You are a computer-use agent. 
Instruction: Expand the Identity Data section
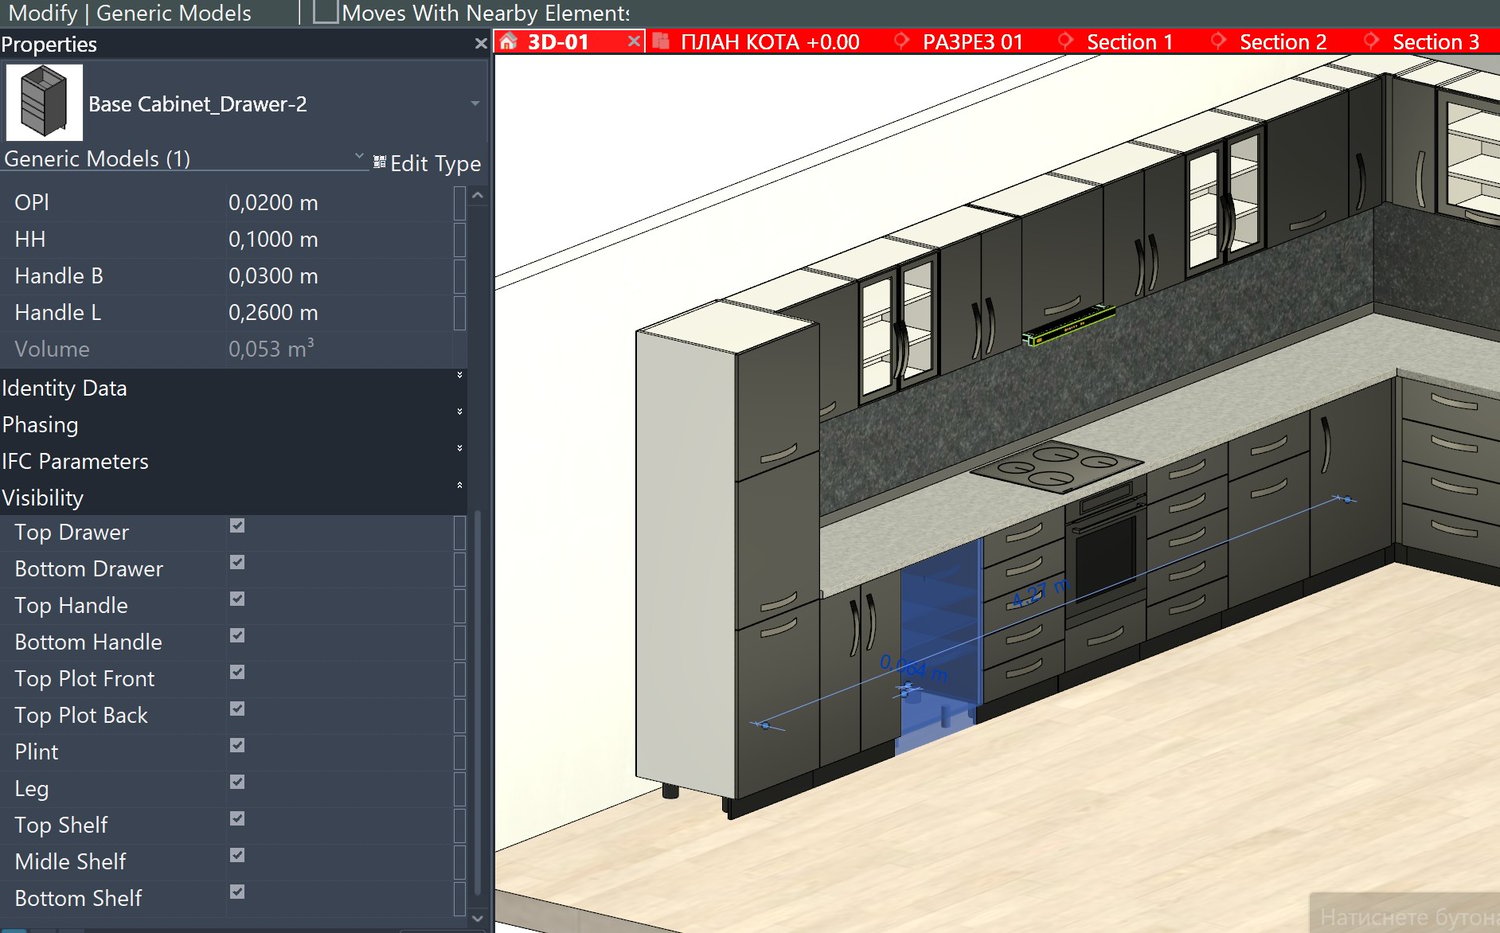point(460,376)
